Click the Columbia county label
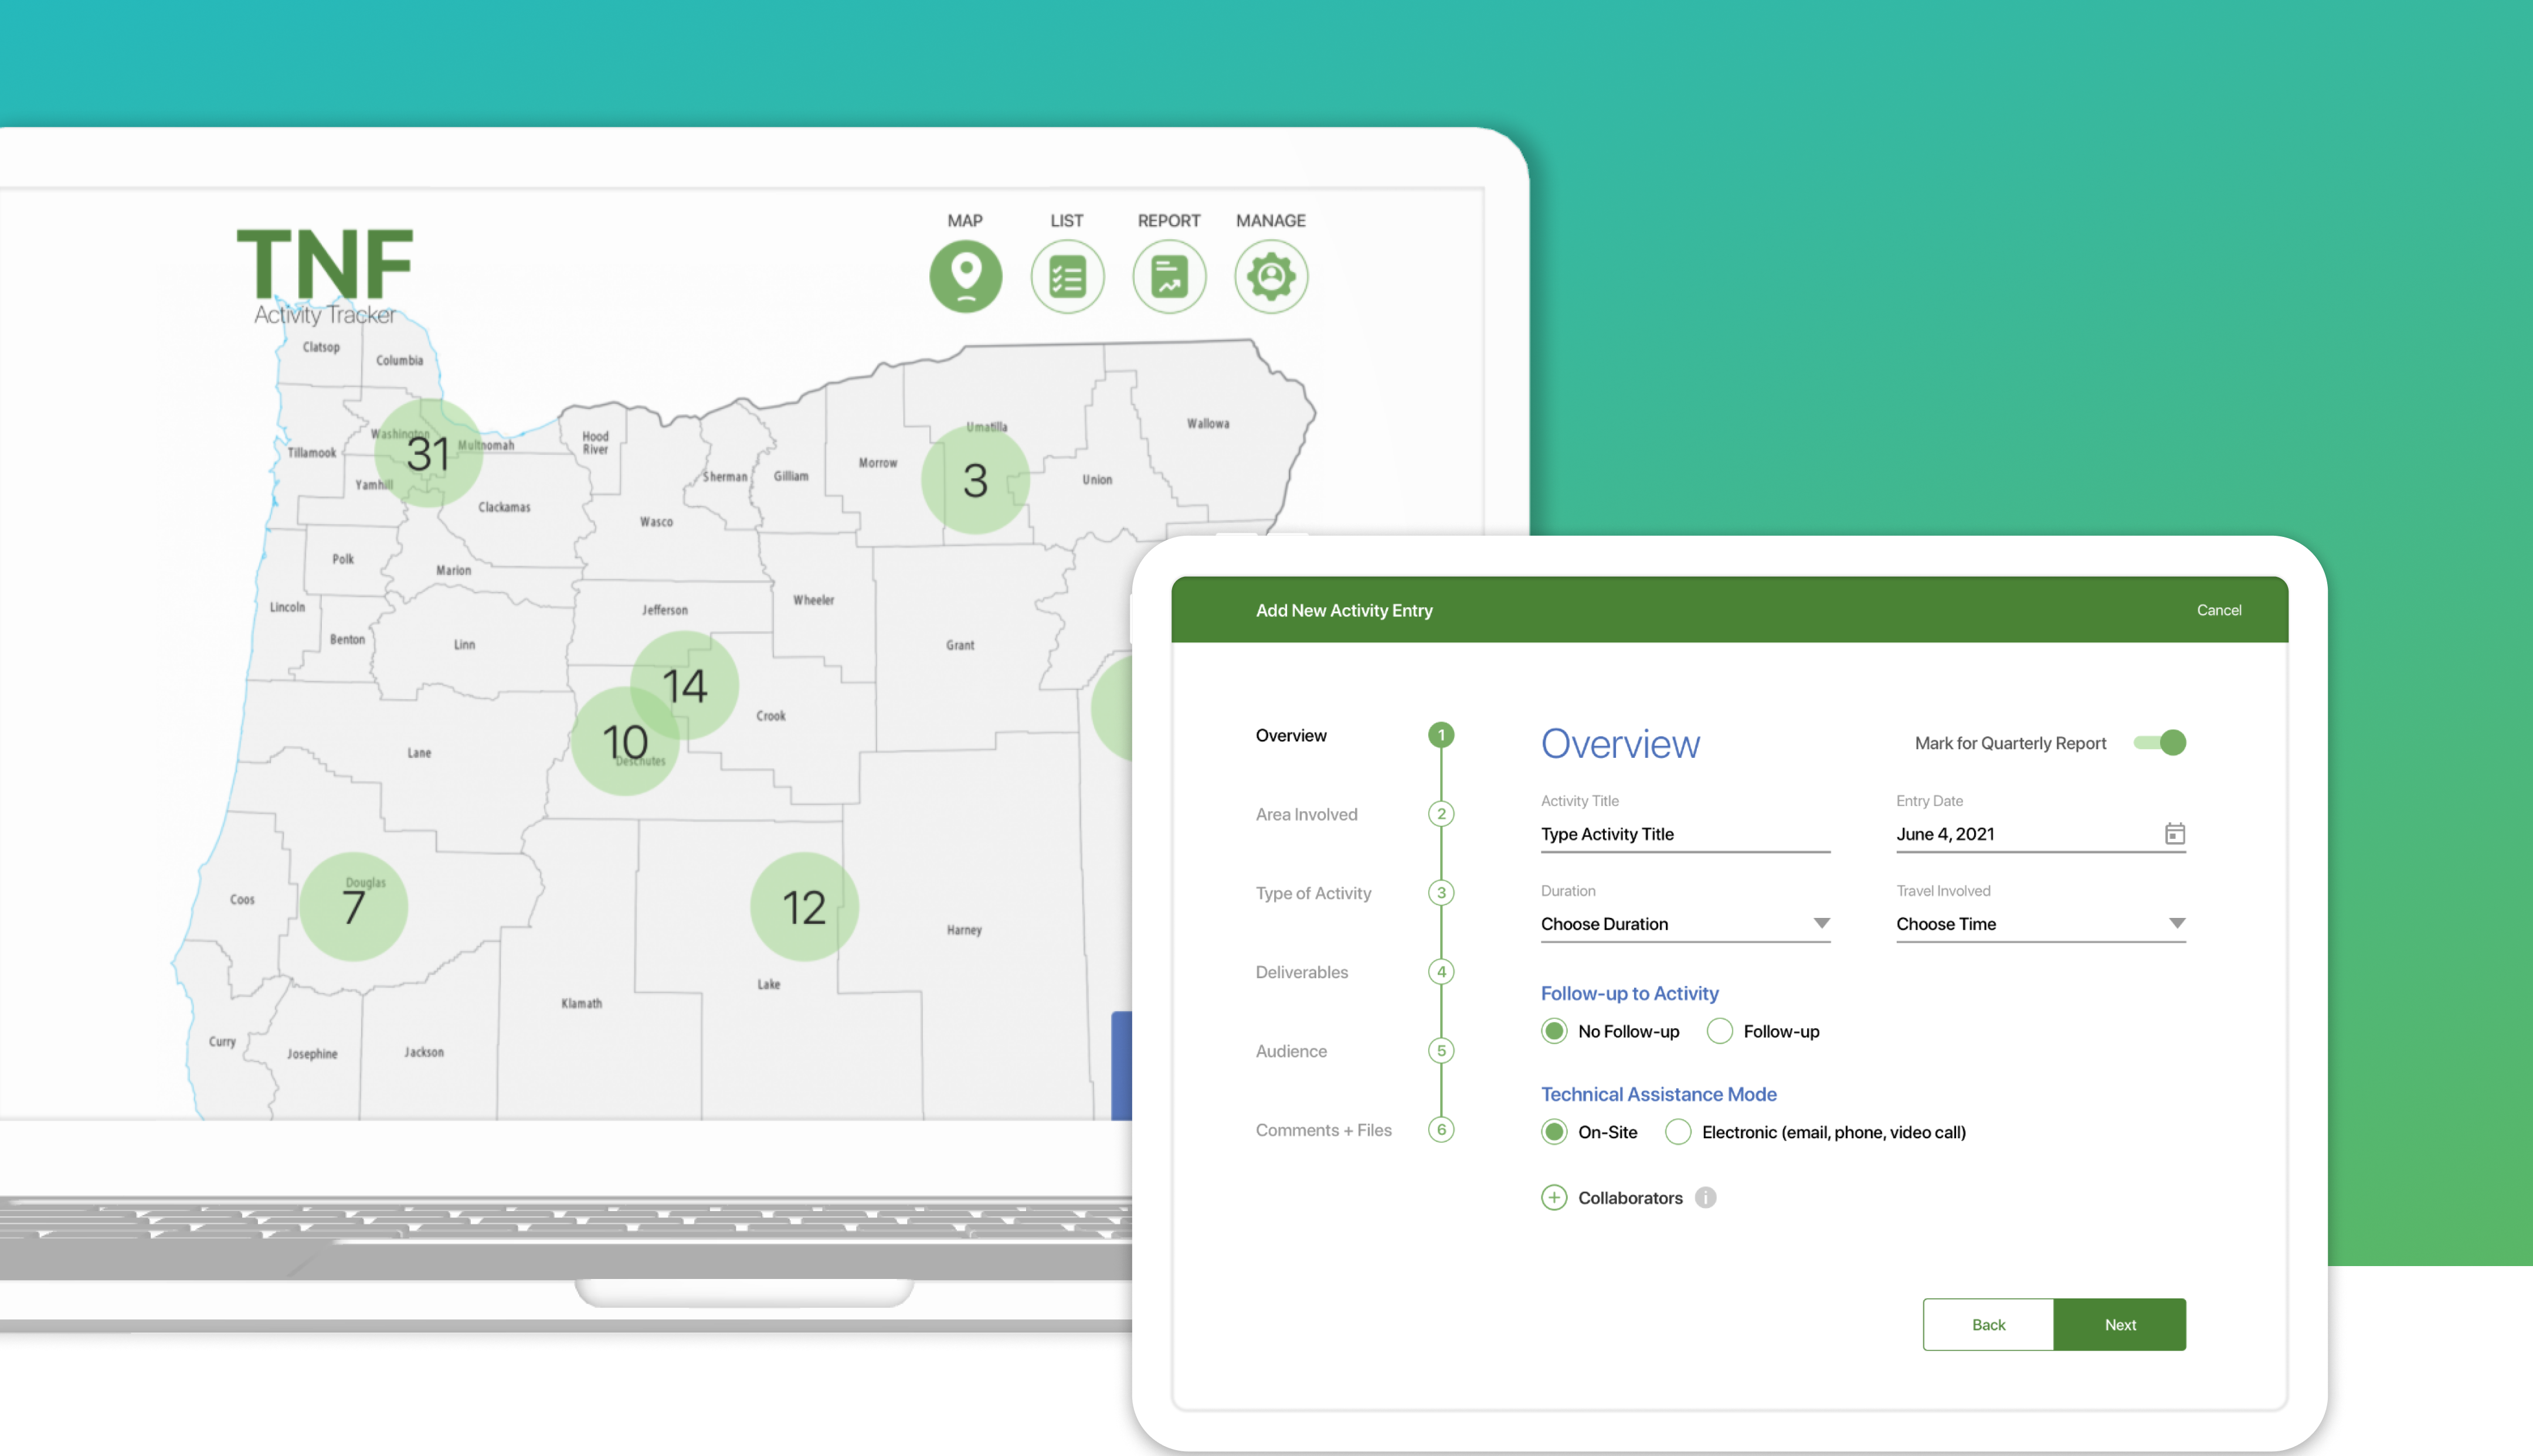 399,360
